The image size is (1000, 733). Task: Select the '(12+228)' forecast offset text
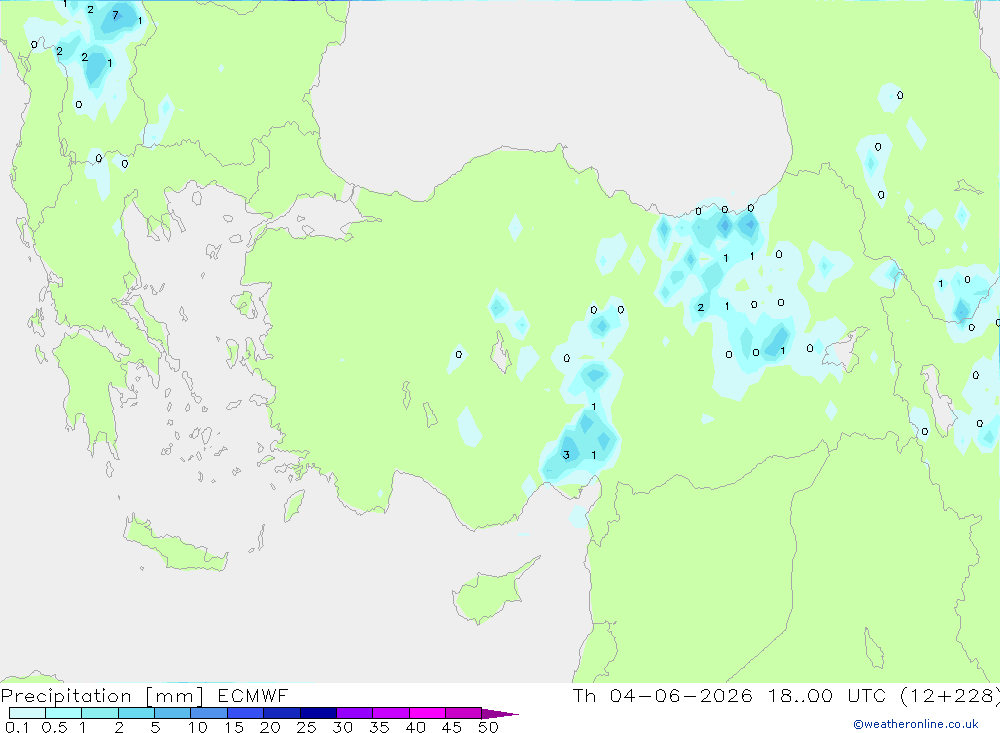(x=950, y=696)
